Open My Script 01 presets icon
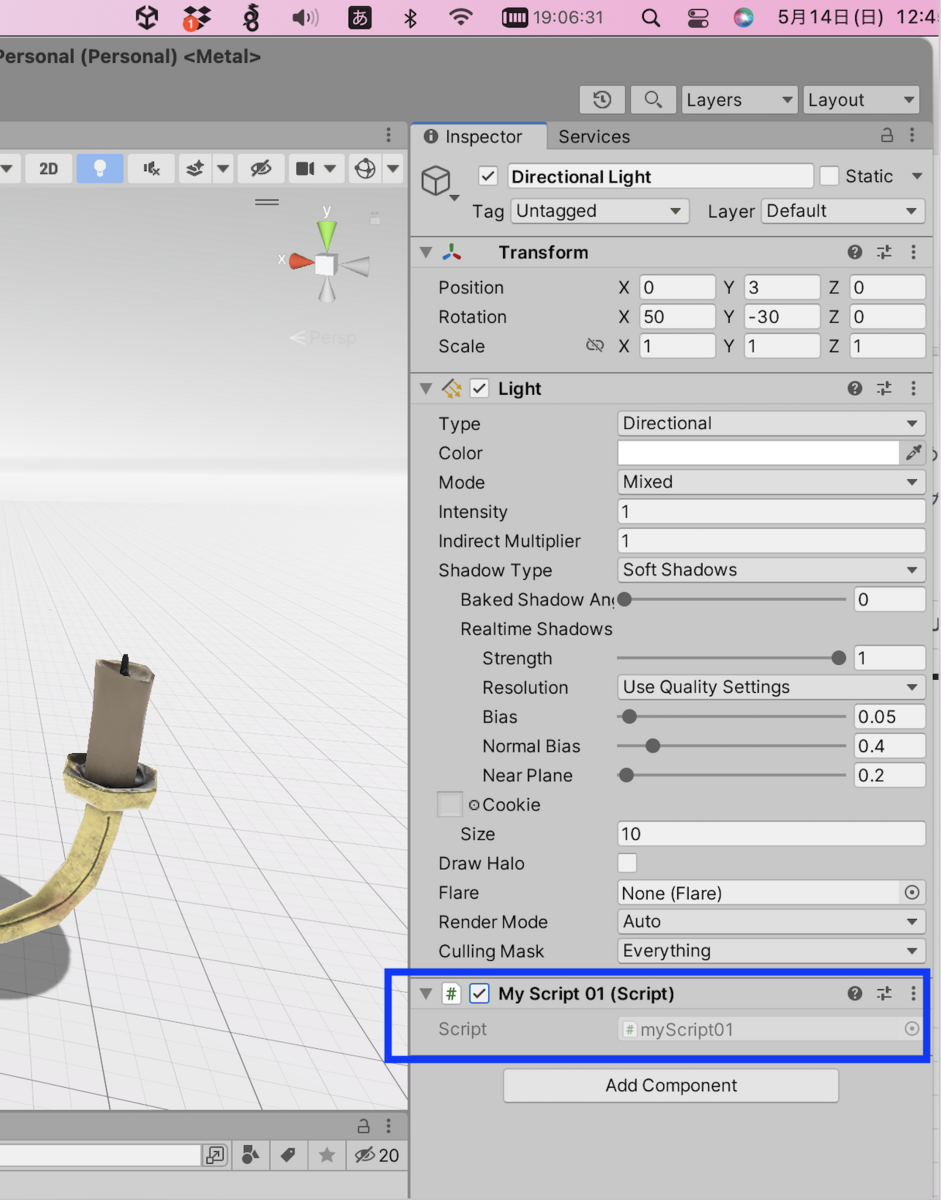The width and height of the screenshot is (941, 1200). click(x=884, y=993)
